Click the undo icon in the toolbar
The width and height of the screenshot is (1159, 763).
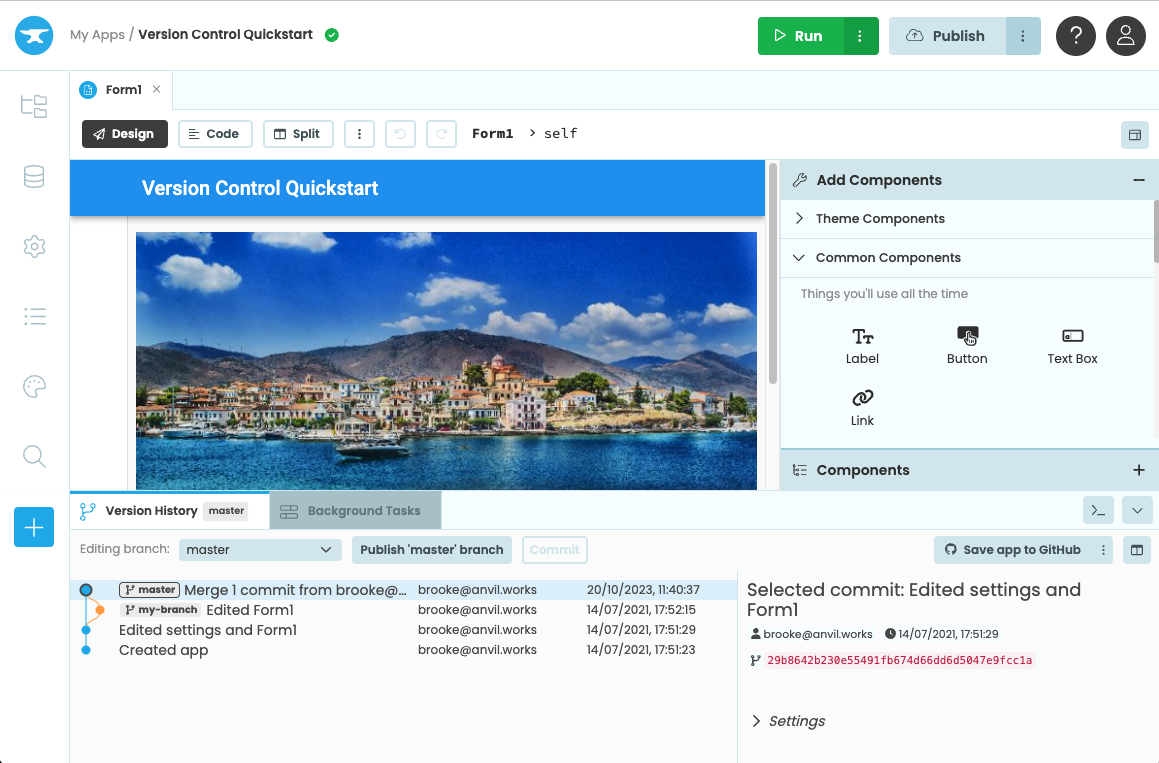pos(400,133)
